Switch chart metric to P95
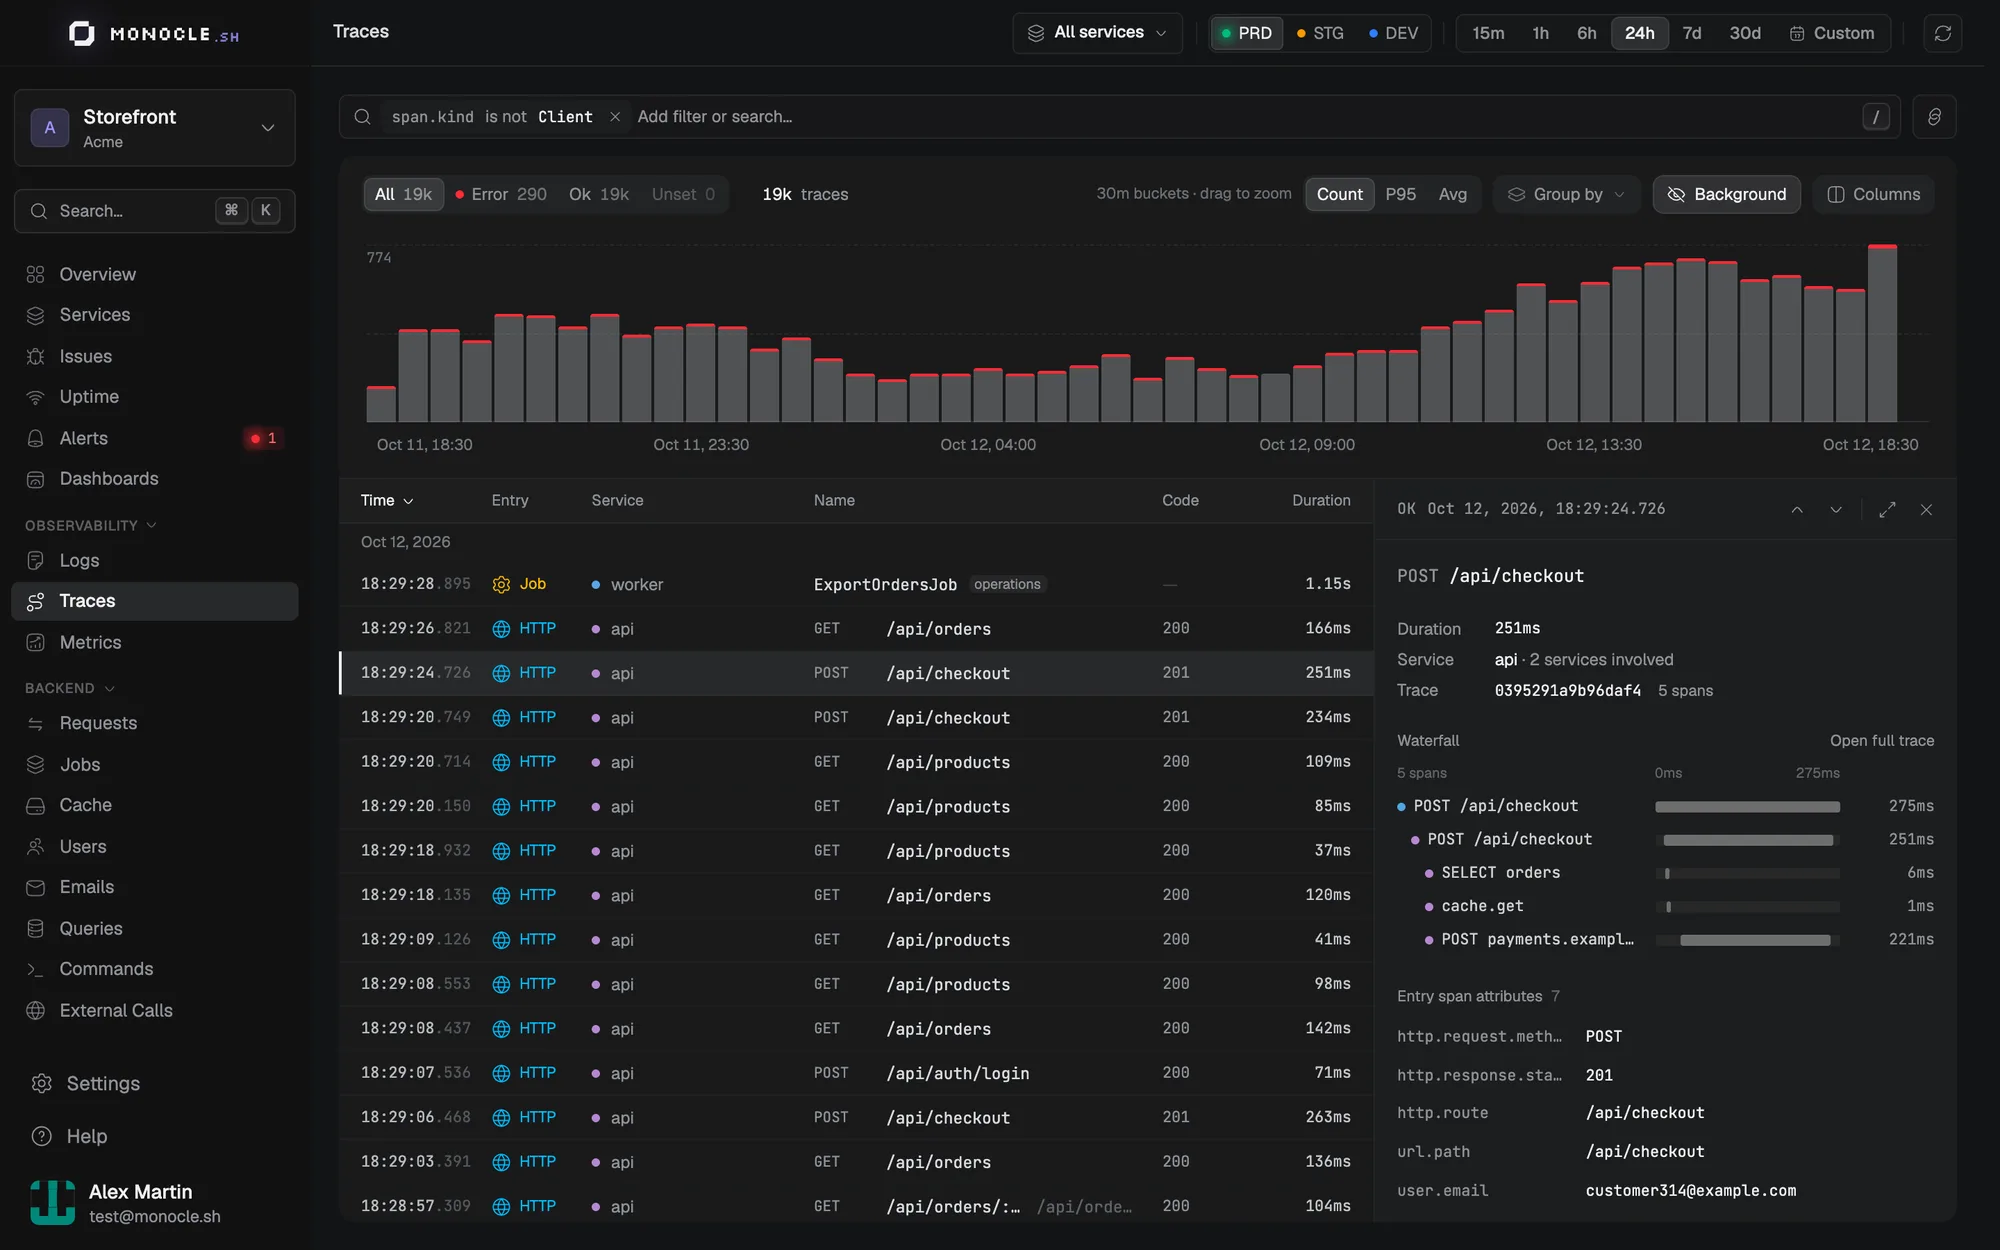2000x1250 pixels. point(1400,194)
